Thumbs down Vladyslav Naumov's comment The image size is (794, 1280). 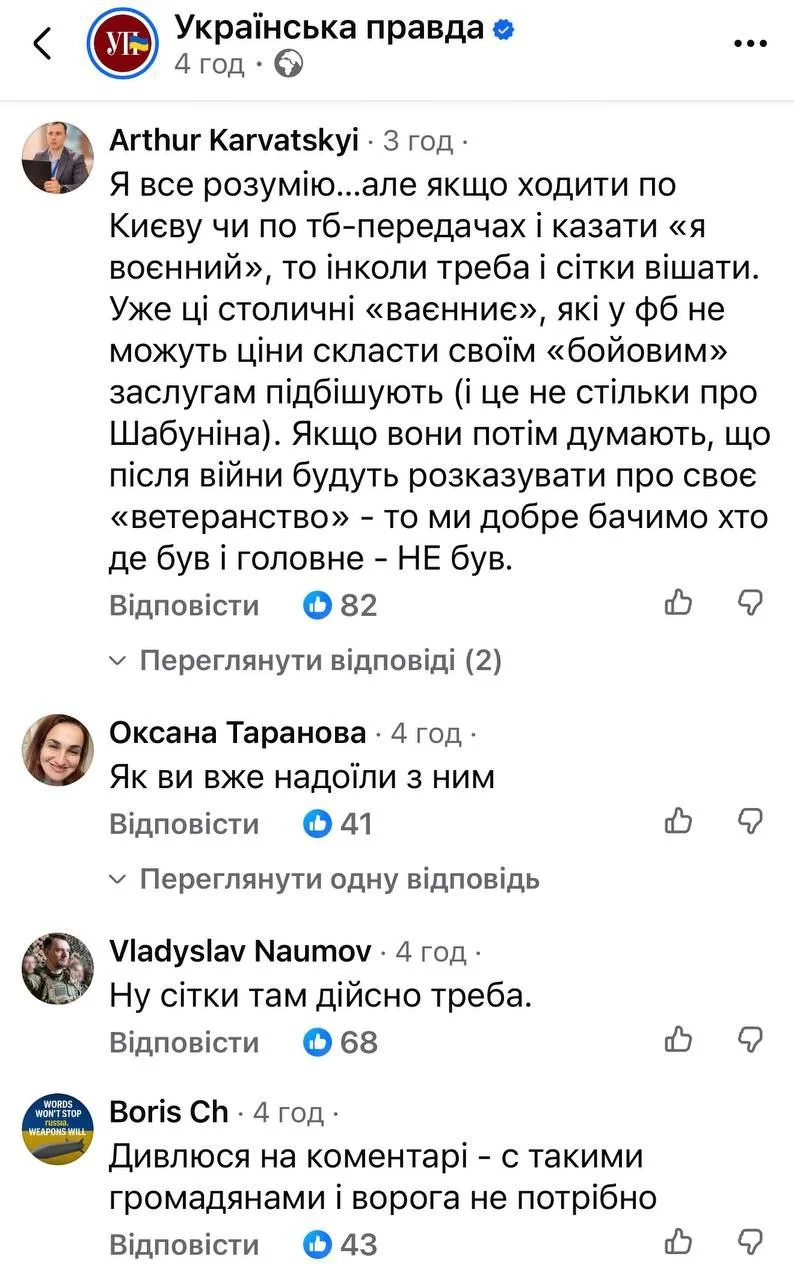pos(750,1040)
